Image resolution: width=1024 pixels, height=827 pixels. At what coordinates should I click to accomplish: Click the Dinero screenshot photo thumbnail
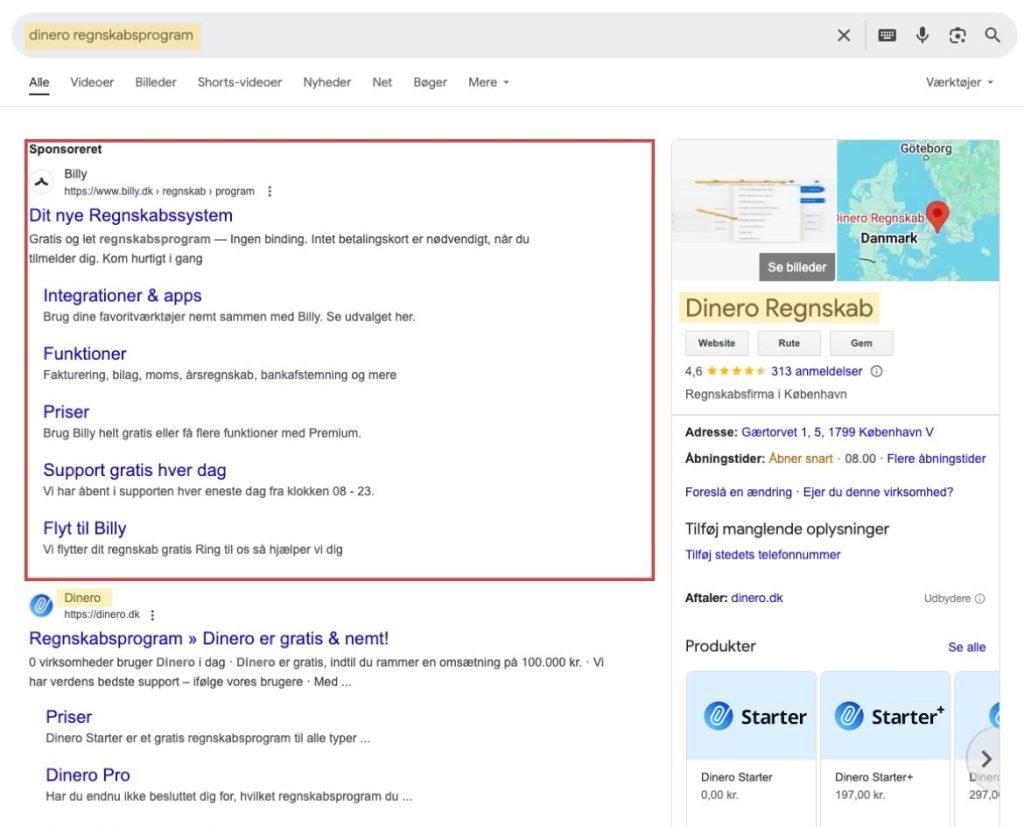[754, 210]
